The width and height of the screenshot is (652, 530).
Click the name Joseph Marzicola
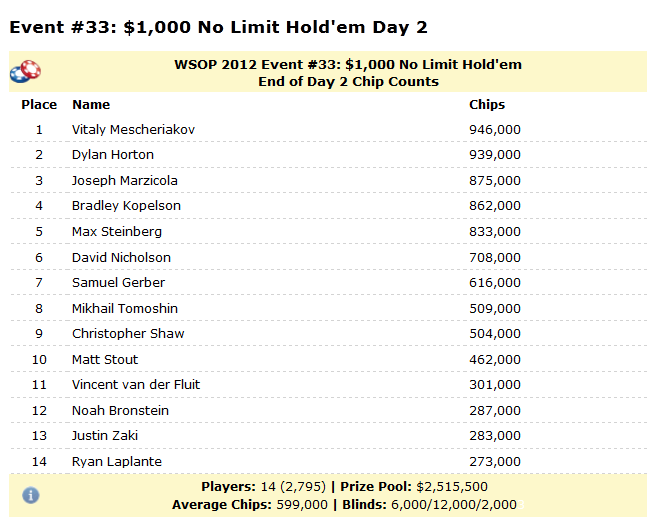tap(124, 181)
